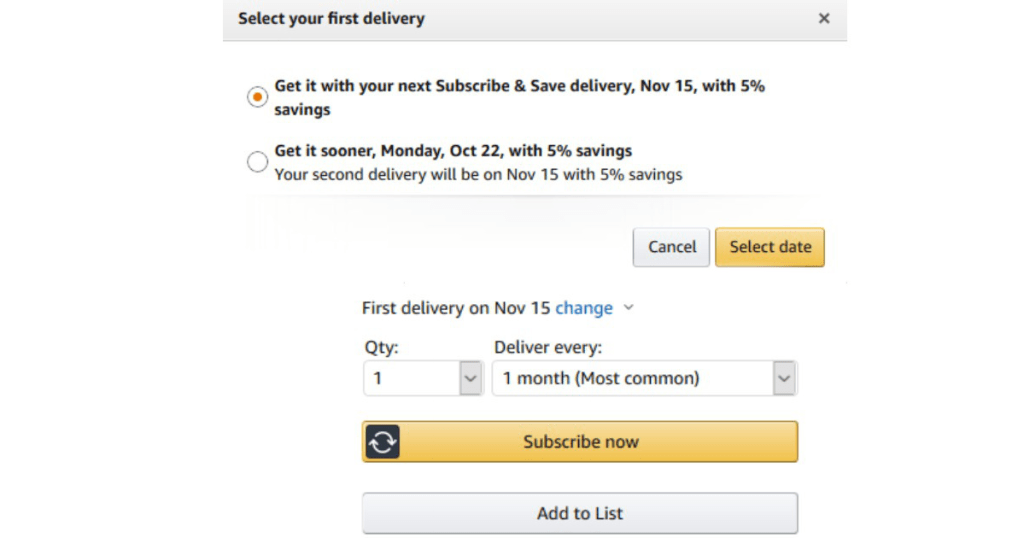Click the 'First delivery on Nov 15' text
1024x538 pixels.
click(456, 308)
